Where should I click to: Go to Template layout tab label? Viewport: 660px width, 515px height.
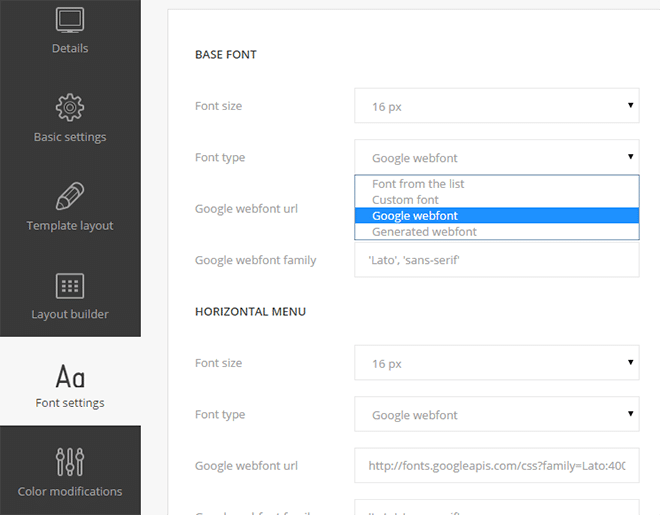click(70, 226)
